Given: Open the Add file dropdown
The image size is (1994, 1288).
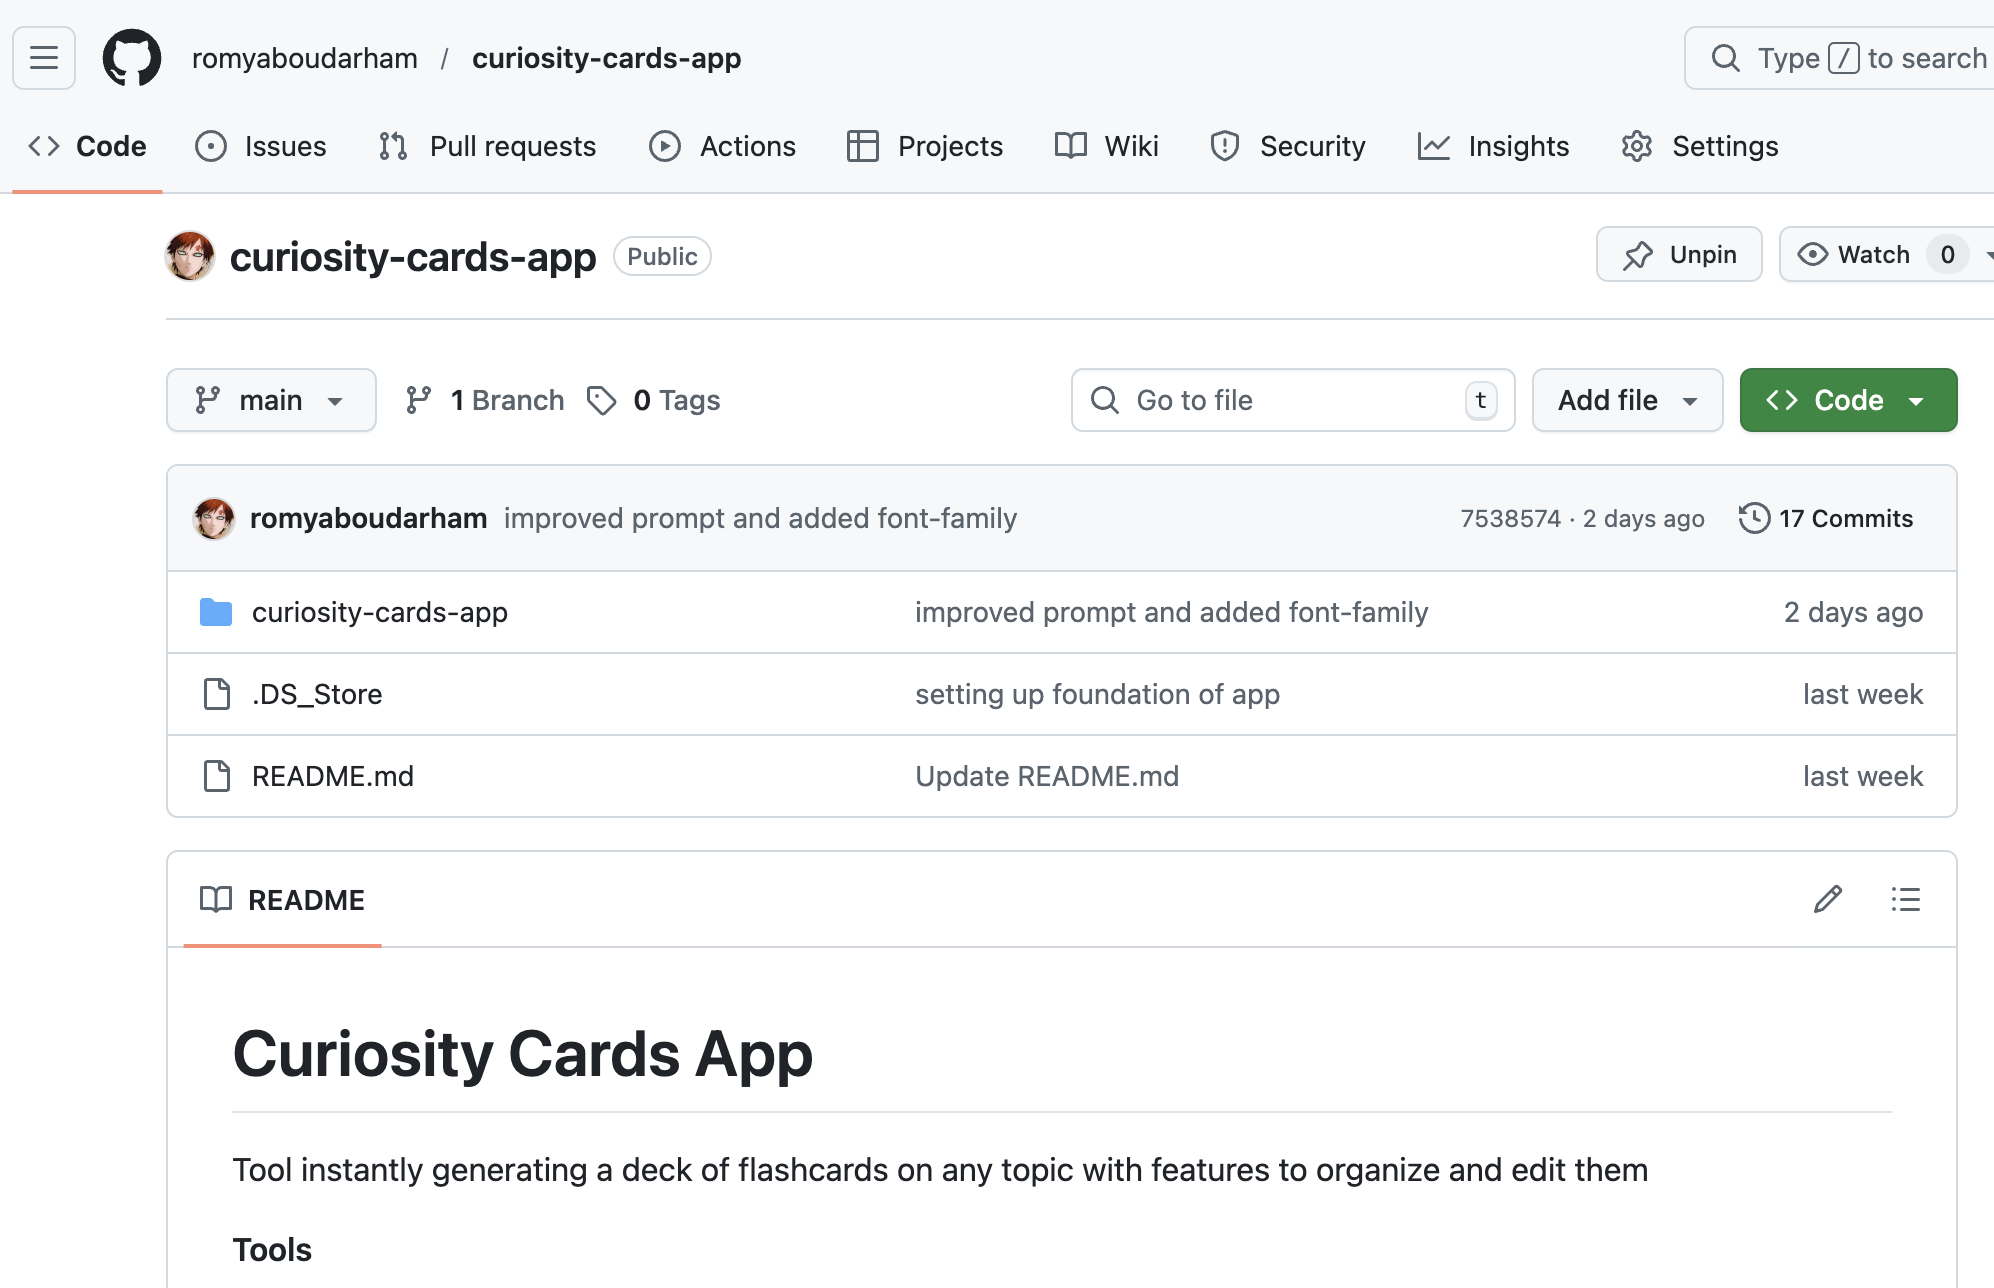Looking at the screenshot, I should (x=1627, y=400).
